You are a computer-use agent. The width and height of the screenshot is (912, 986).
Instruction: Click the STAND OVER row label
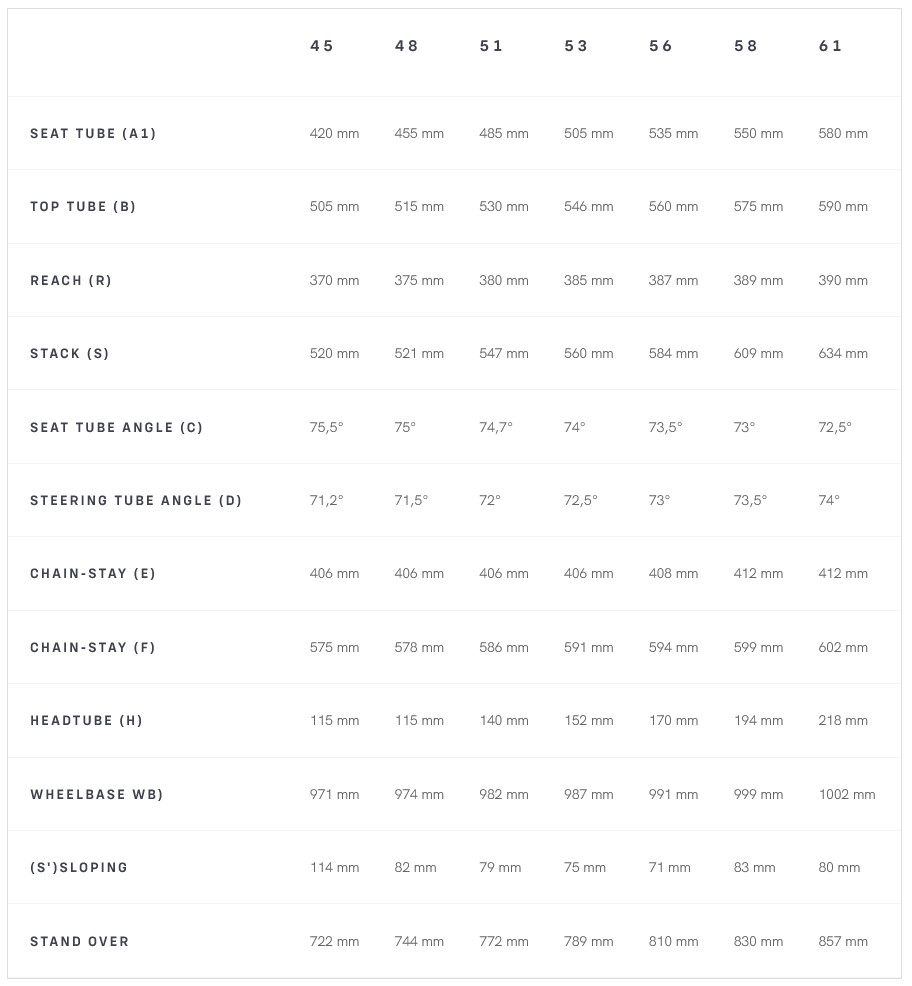click(x=80, y=942)
